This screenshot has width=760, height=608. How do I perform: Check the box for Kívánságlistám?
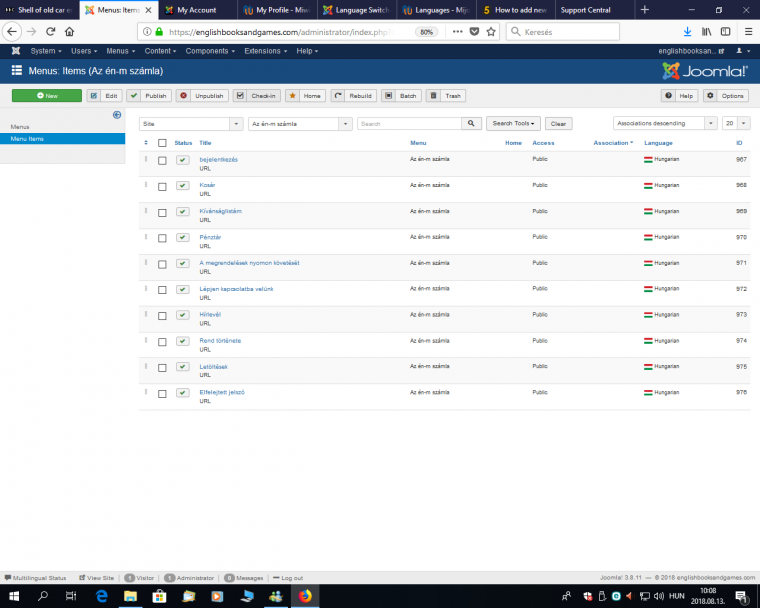(x=162, y=213)
